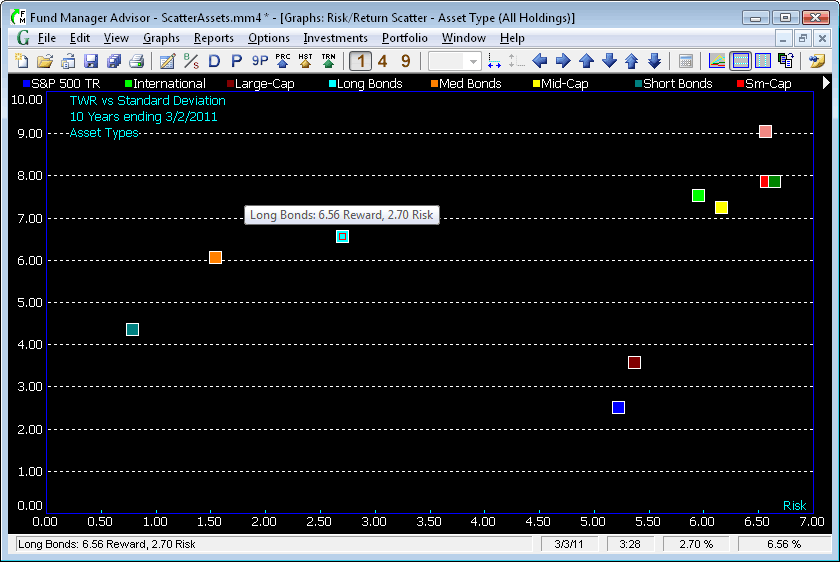Open the empty toolbar combo box dropdown
840x562 pixels.
473,61
